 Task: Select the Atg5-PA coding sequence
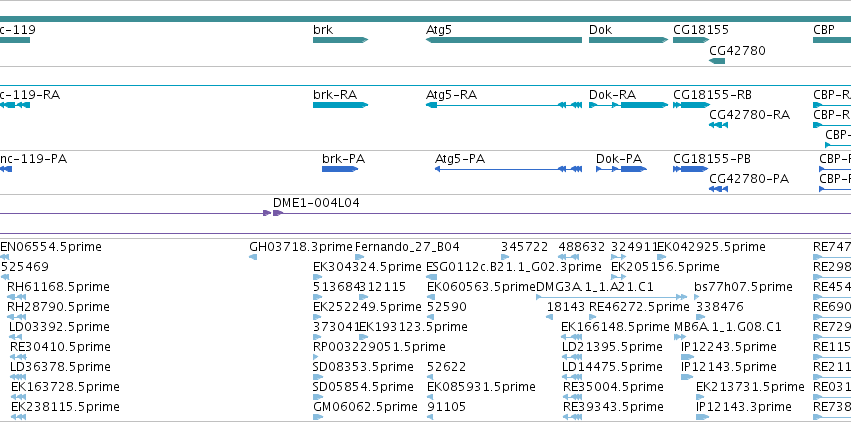tap(509, 169)
